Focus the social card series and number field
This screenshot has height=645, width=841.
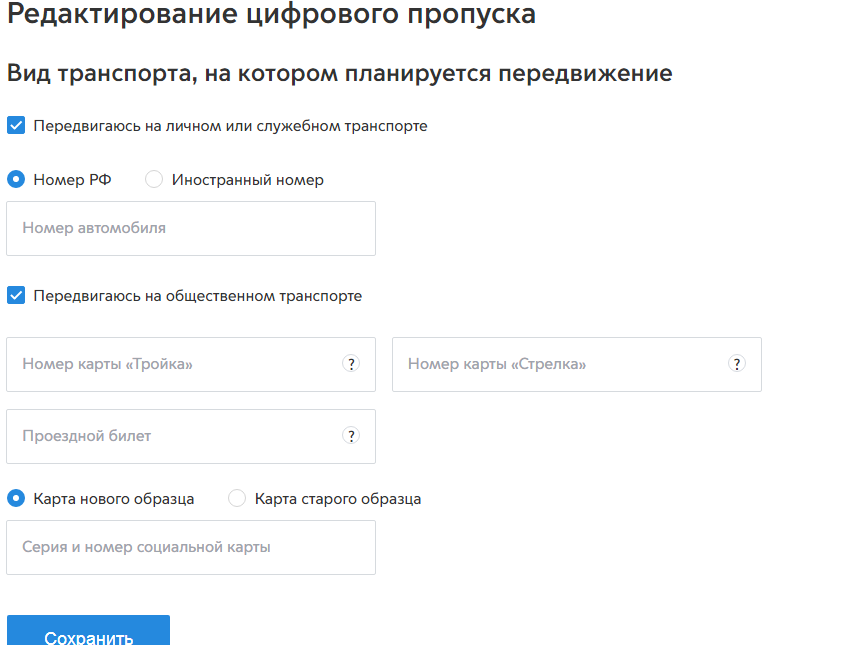190,547
